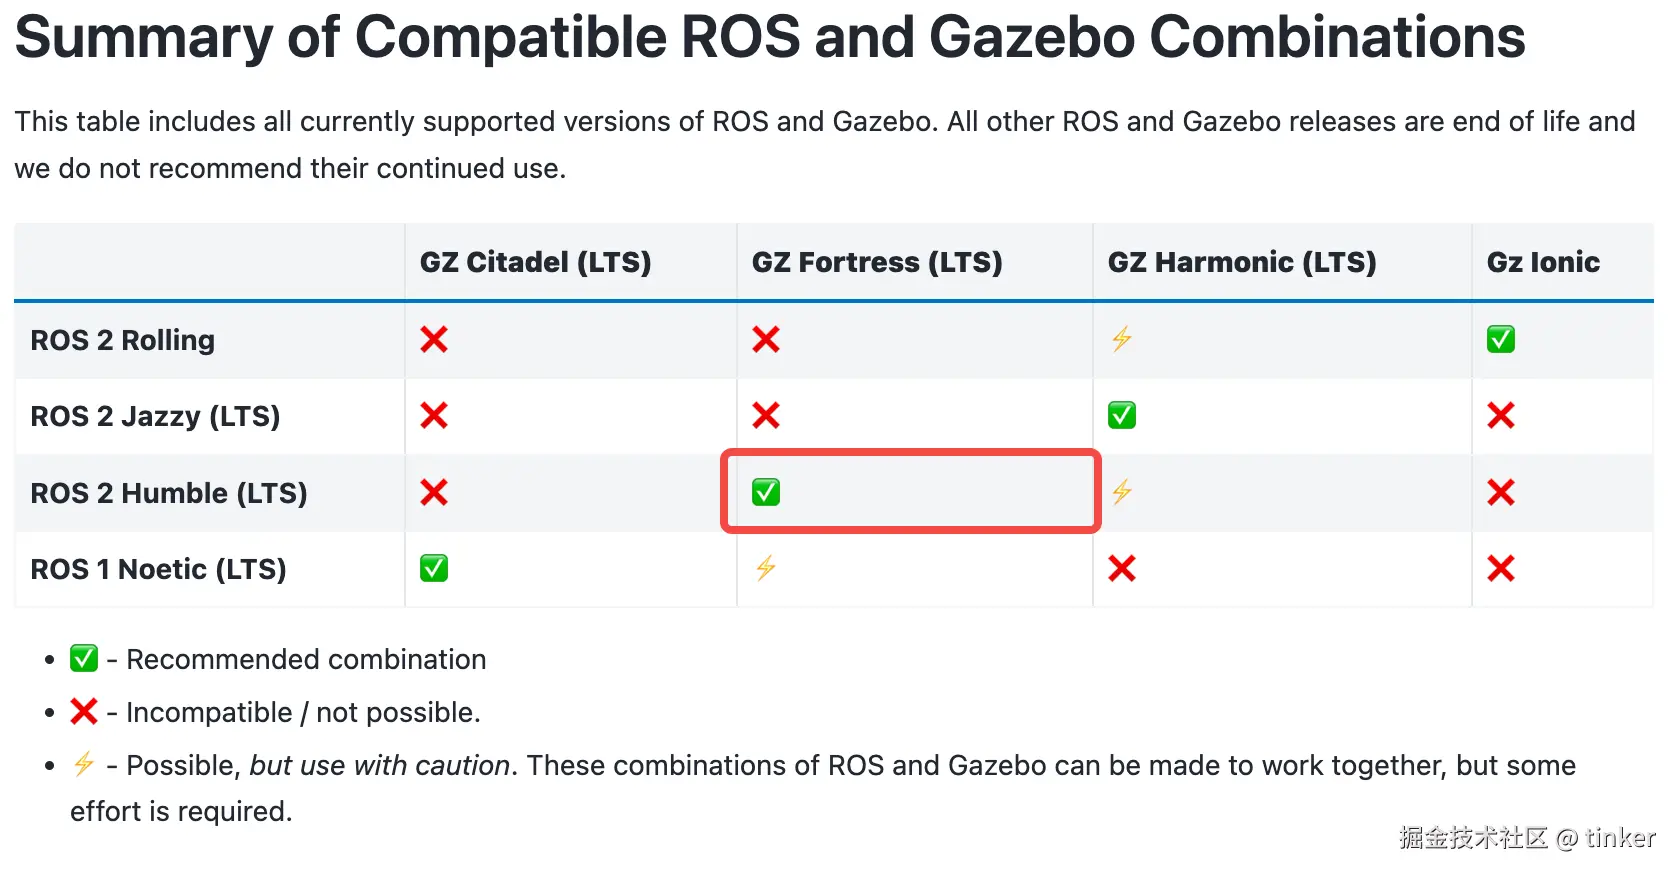Click the highlighted Humble and Fortress checkmark
The width and height of the screenshot is (1680, 876).
pyautogui.click(x=766, y=492)
